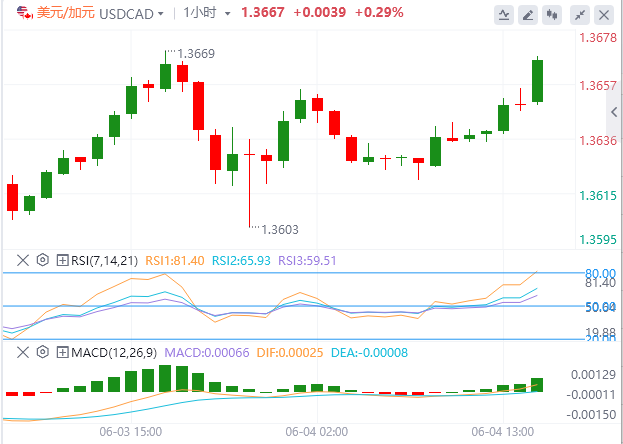This screenshot has height=444, width=623.
Task: Click price axis label 1.3678
Action: point(598,38)
